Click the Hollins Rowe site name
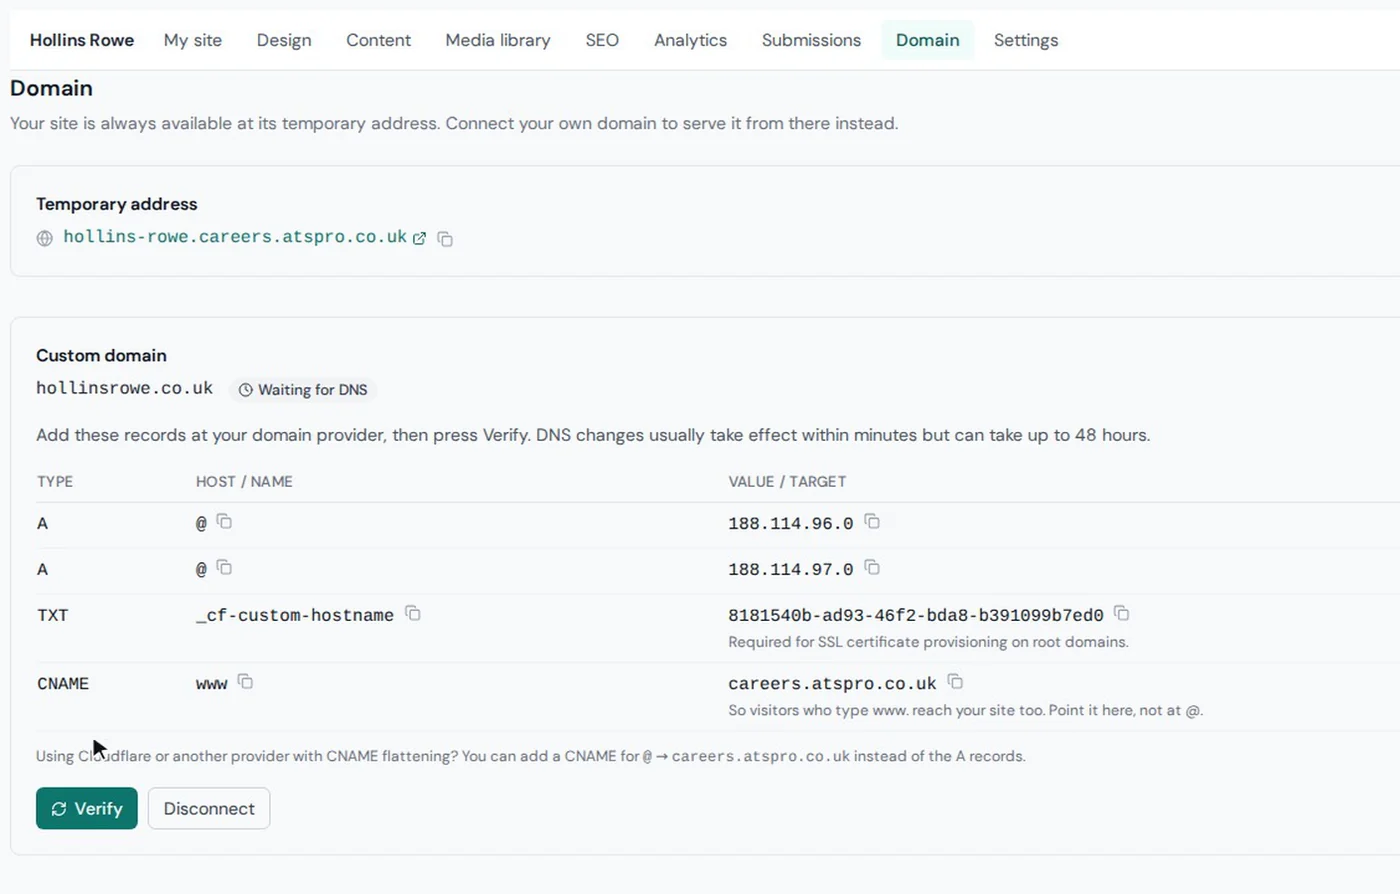Screen dimensions: 1400x894 pos(82,40)
